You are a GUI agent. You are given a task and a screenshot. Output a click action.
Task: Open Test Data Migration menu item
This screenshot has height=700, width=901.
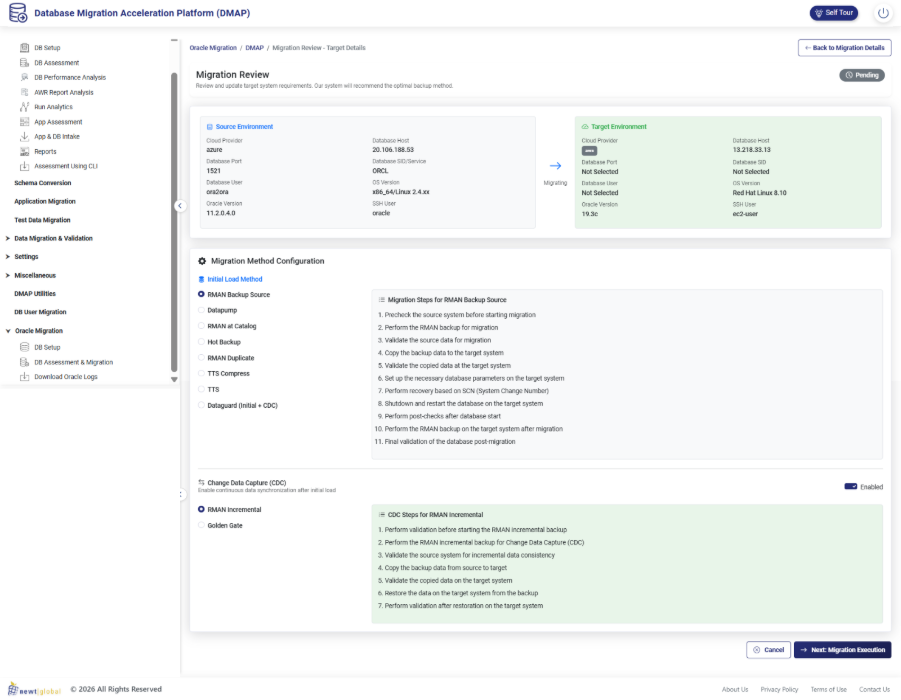click(x=42, y=220)
